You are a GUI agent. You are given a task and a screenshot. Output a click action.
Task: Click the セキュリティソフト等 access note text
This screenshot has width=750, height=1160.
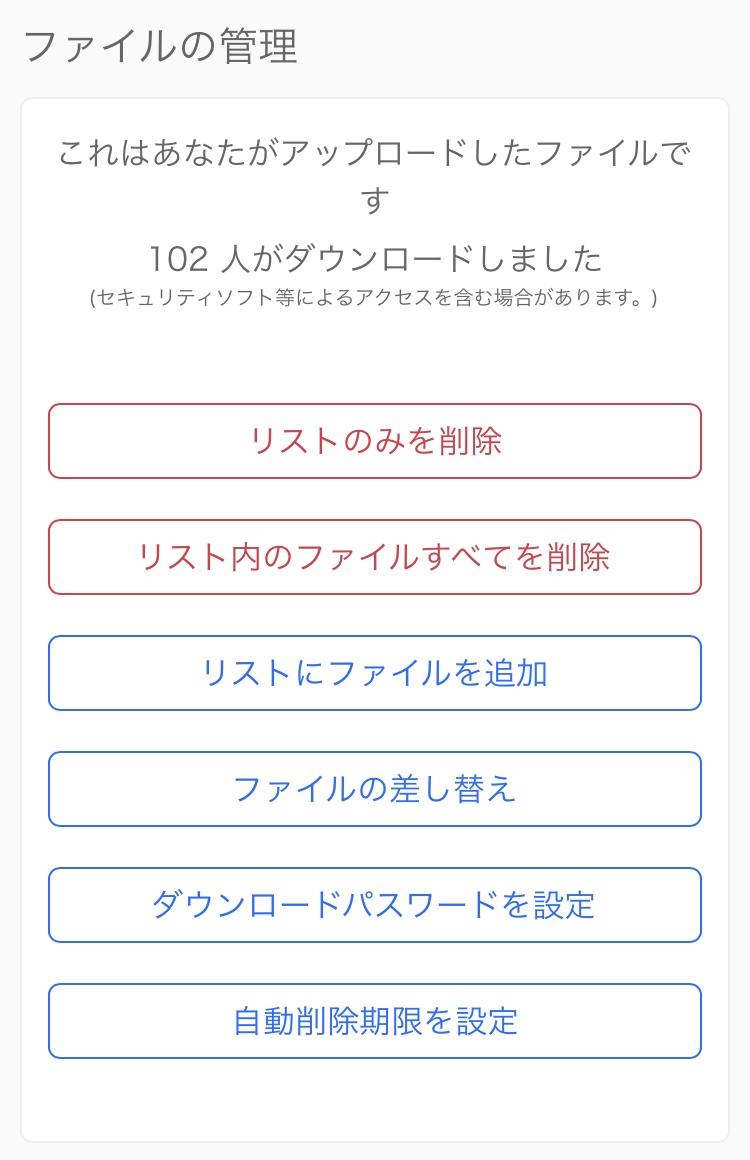tap(375, 298)
